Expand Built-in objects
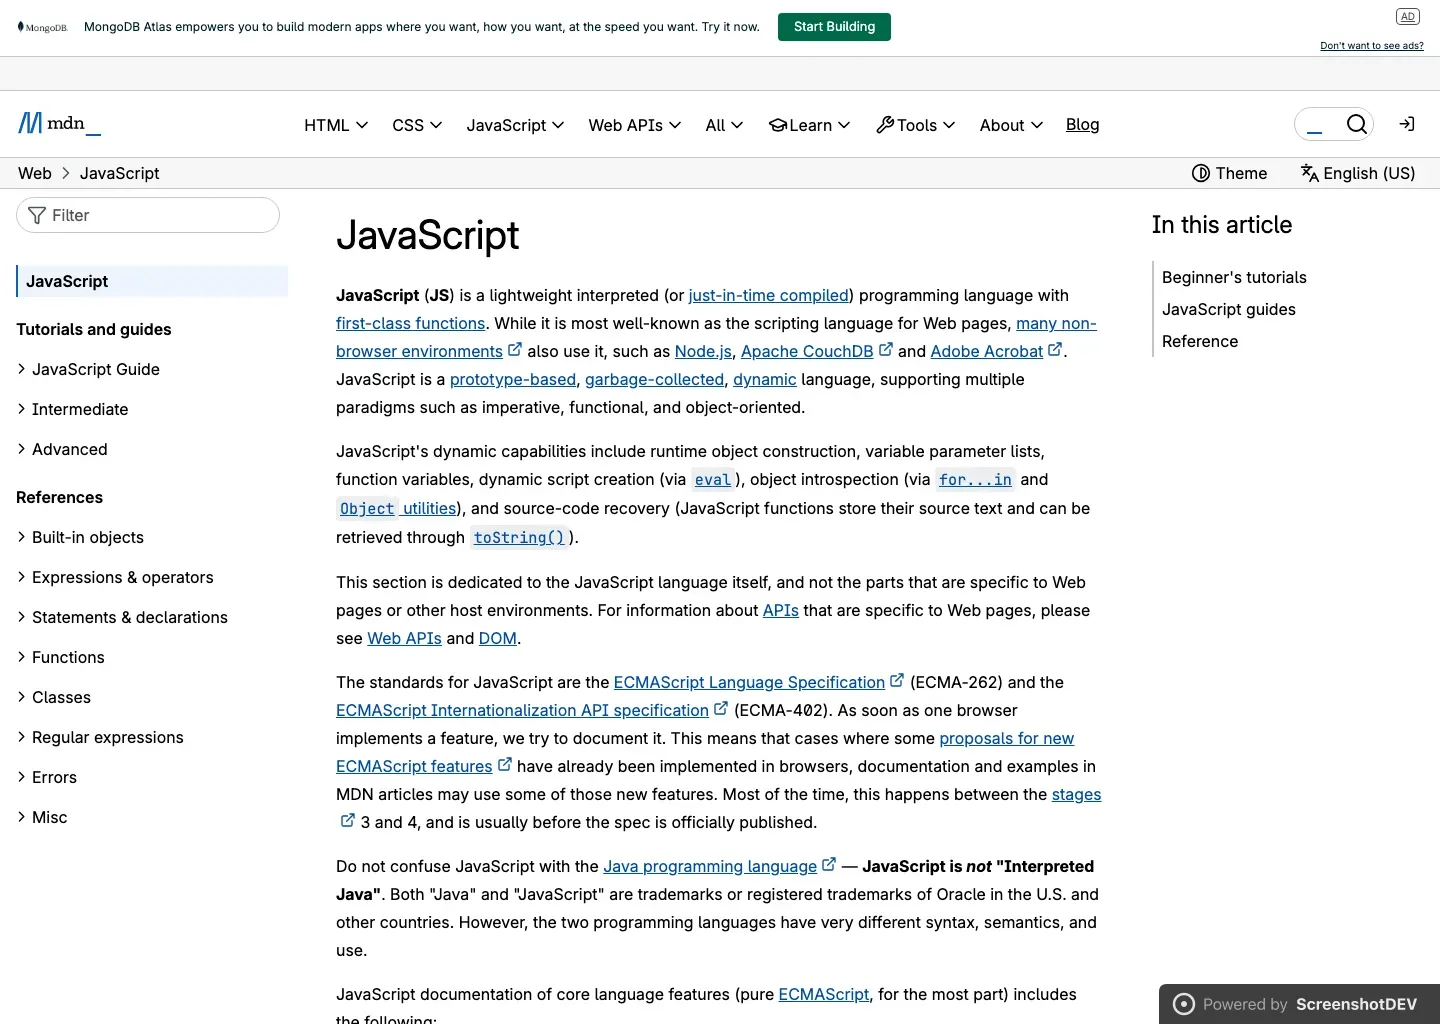Screen dimensions: 1440x1024 pos(80,537)
